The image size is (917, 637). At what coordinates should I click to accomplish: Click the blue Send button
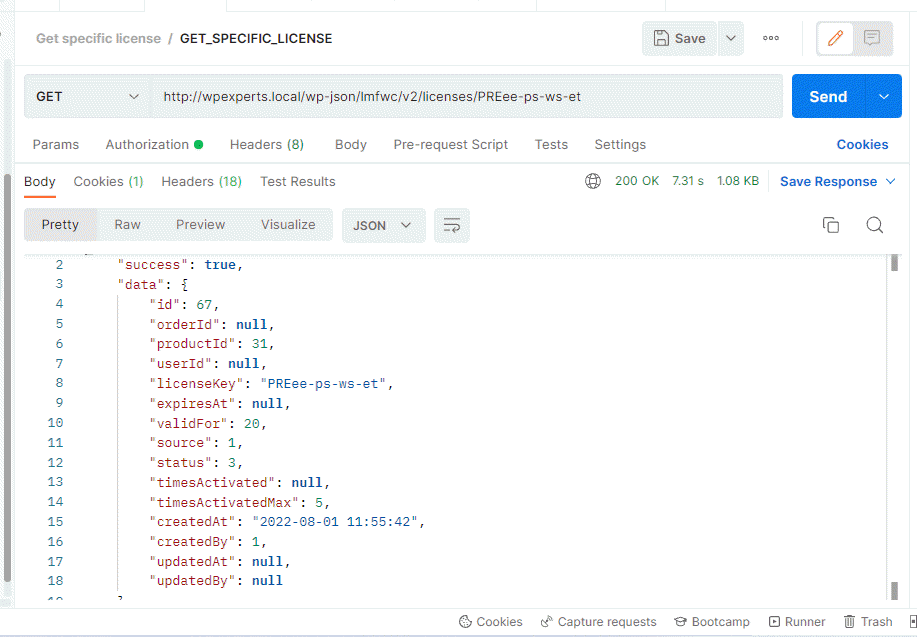pyautogui.click(x=828, y=97)
